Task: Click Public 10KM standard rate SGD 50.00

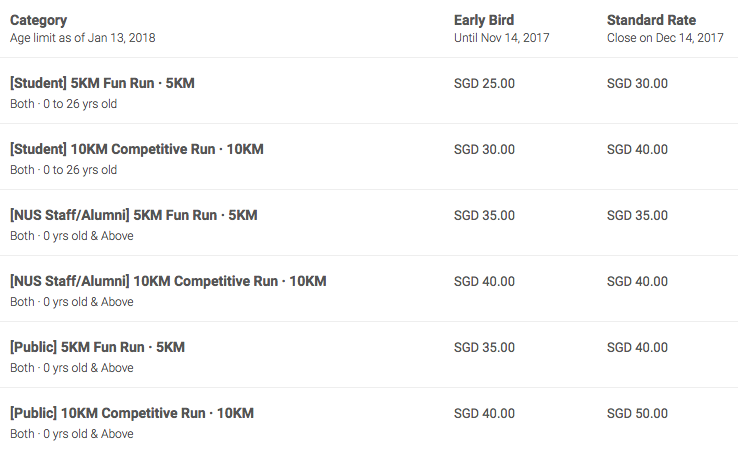Action: click(637, 413)
